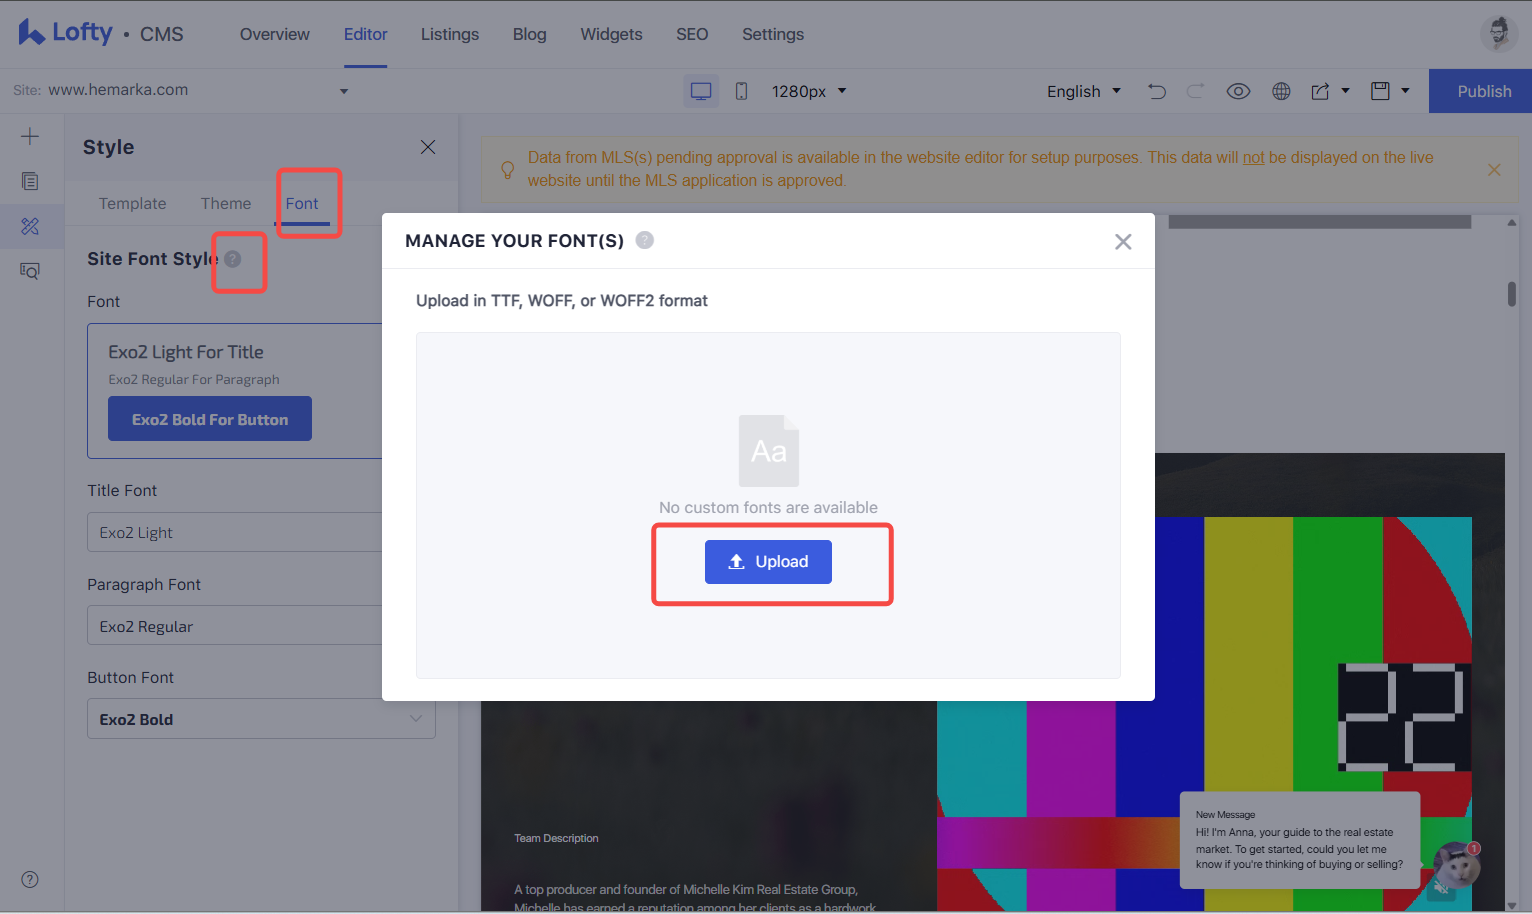Open the Settings section
Image resolution: width=1532 pixels, height=914 pixels.
point(772,34)
